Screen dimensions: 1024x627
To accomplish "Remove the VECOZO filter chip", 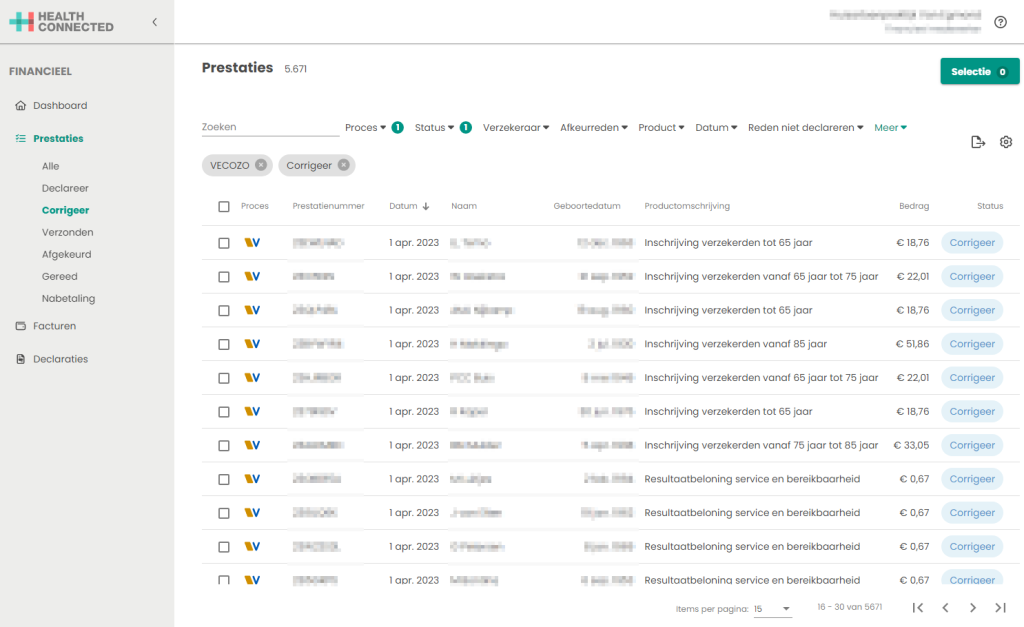I will pyautogui.click(x=261, y=165).
